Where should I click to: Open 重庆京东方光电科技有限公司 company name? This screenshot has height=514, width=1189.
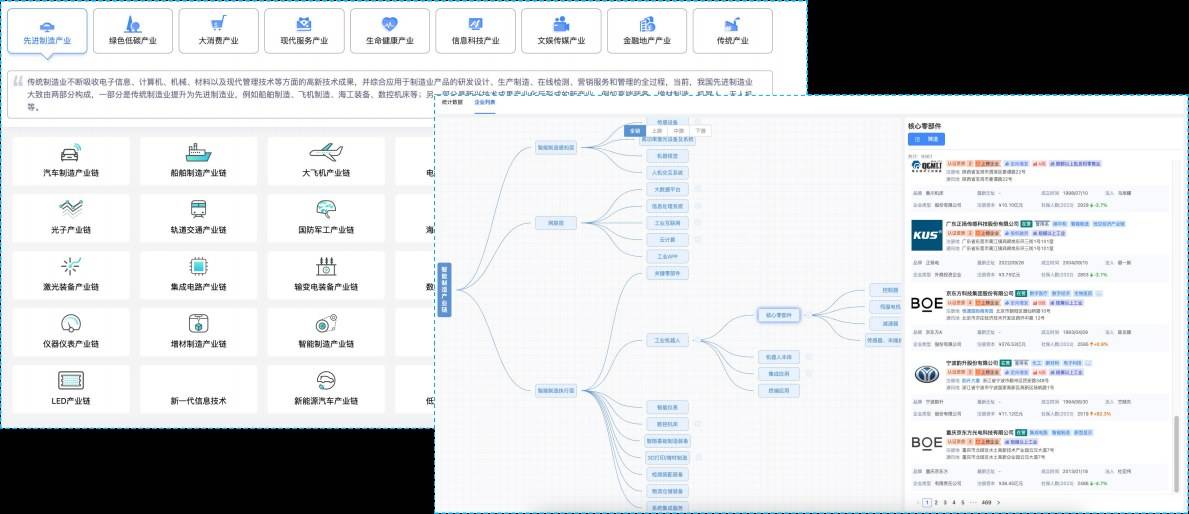[979, 432]
